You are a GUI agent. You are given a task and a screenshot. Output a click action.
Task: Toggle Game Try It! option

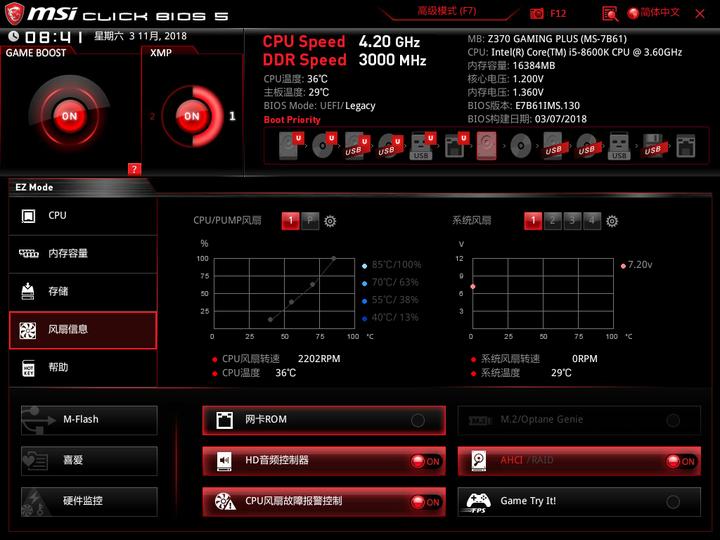[x=579, y=502]
